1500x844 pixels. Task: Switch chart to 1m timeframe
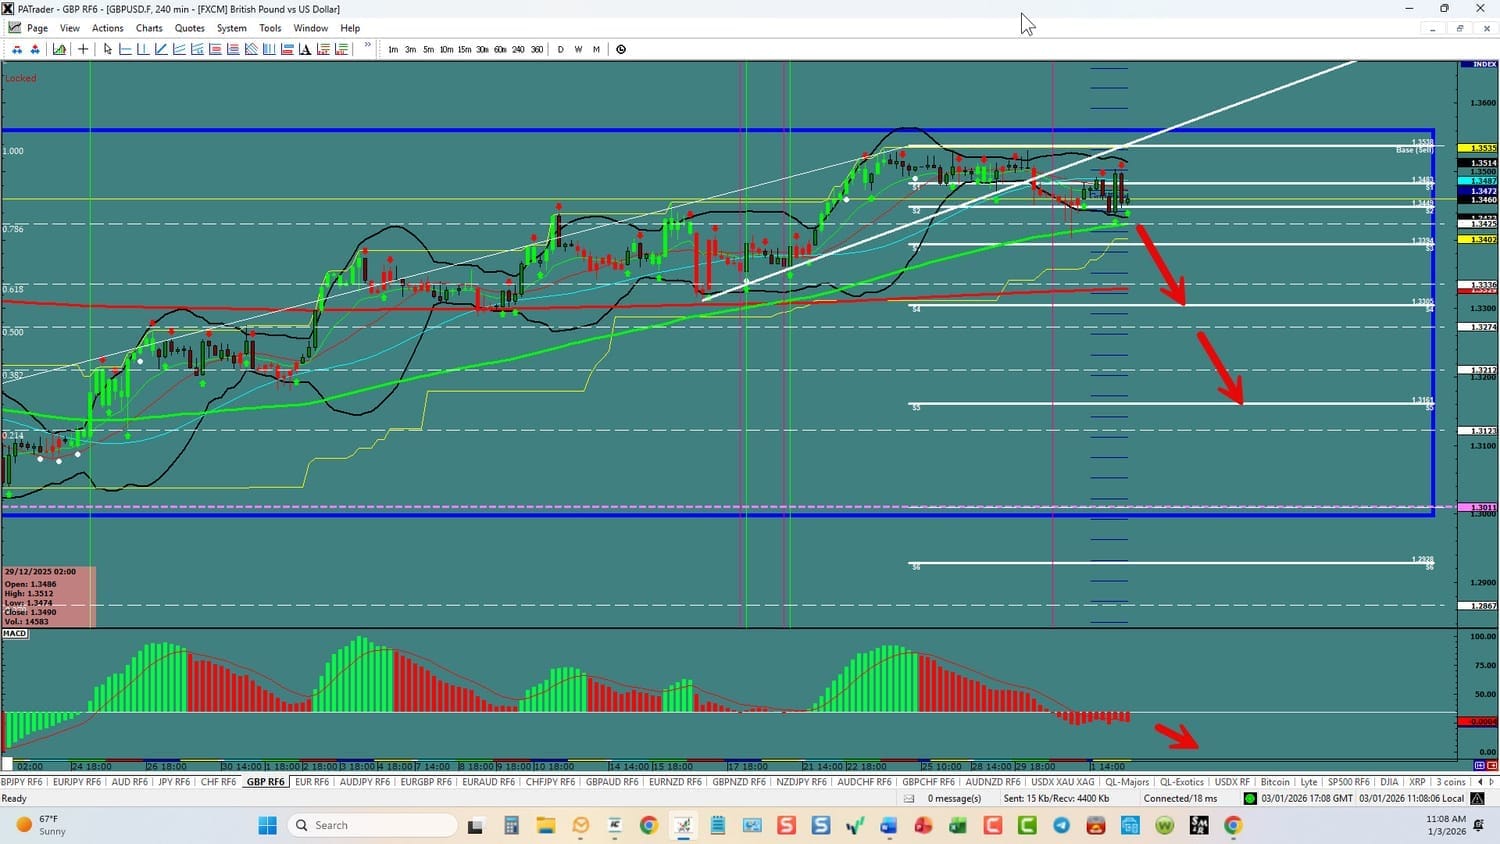pyautogui.click(x=393, y=49)
